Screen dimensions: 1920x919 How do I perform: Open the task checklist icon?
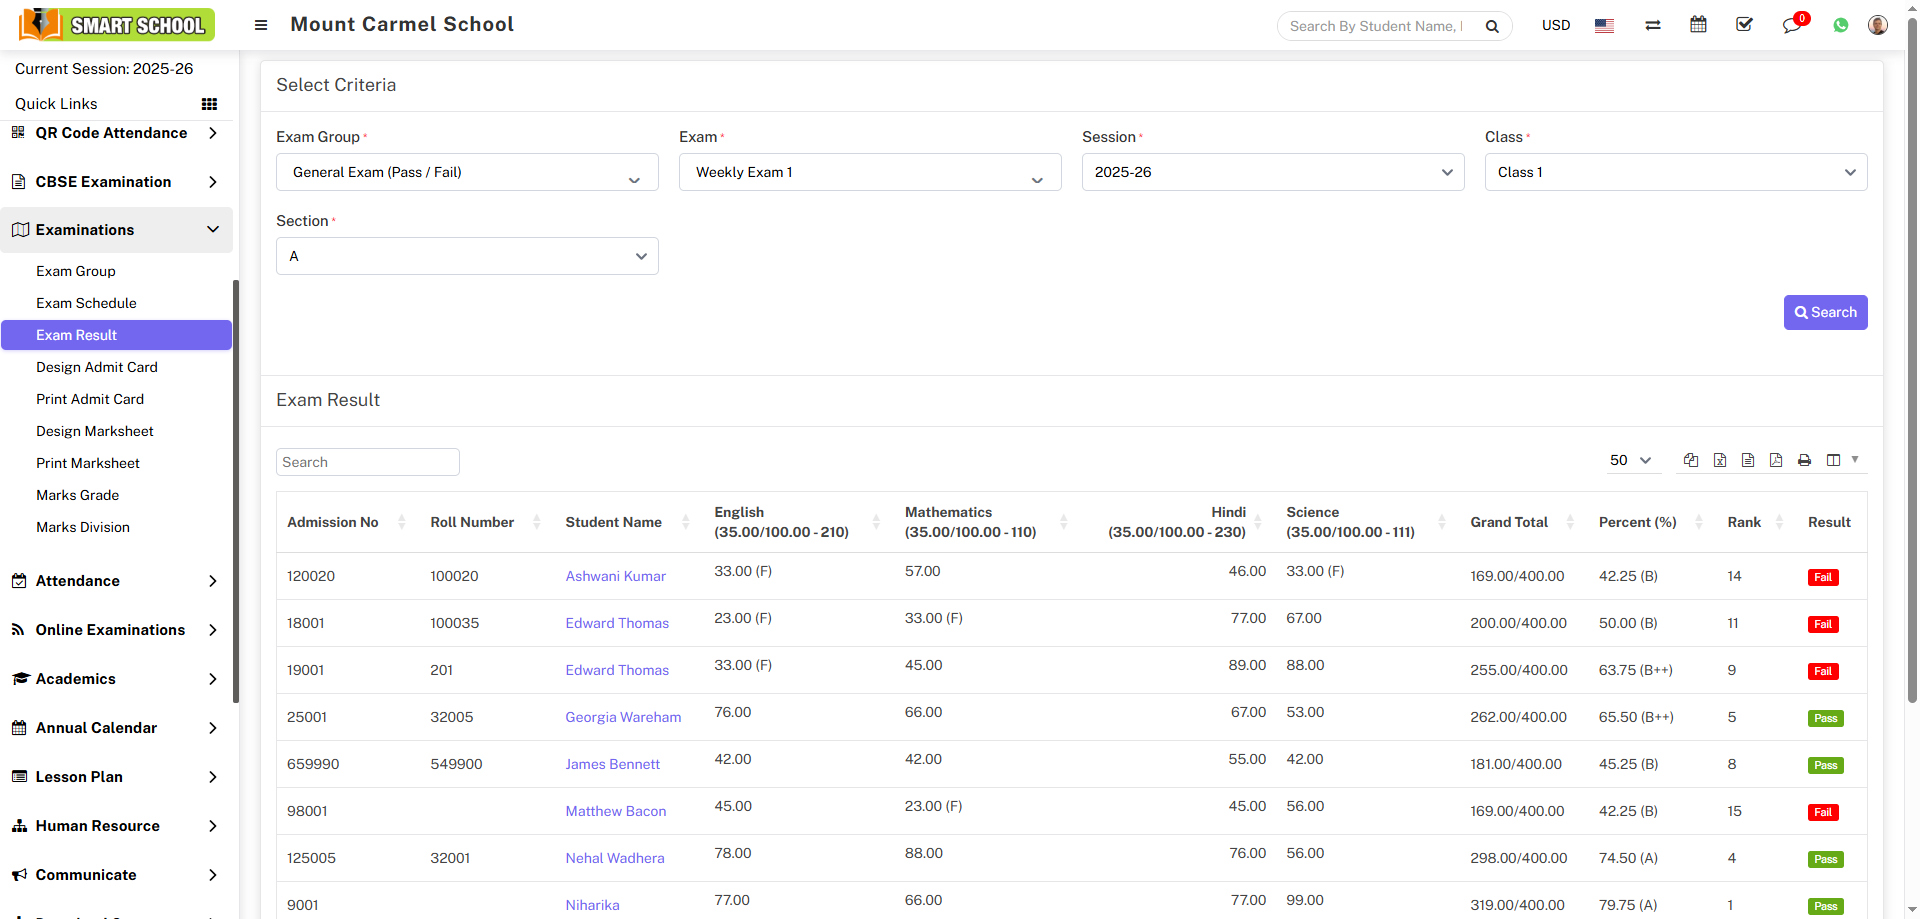tap(1744, 25)
